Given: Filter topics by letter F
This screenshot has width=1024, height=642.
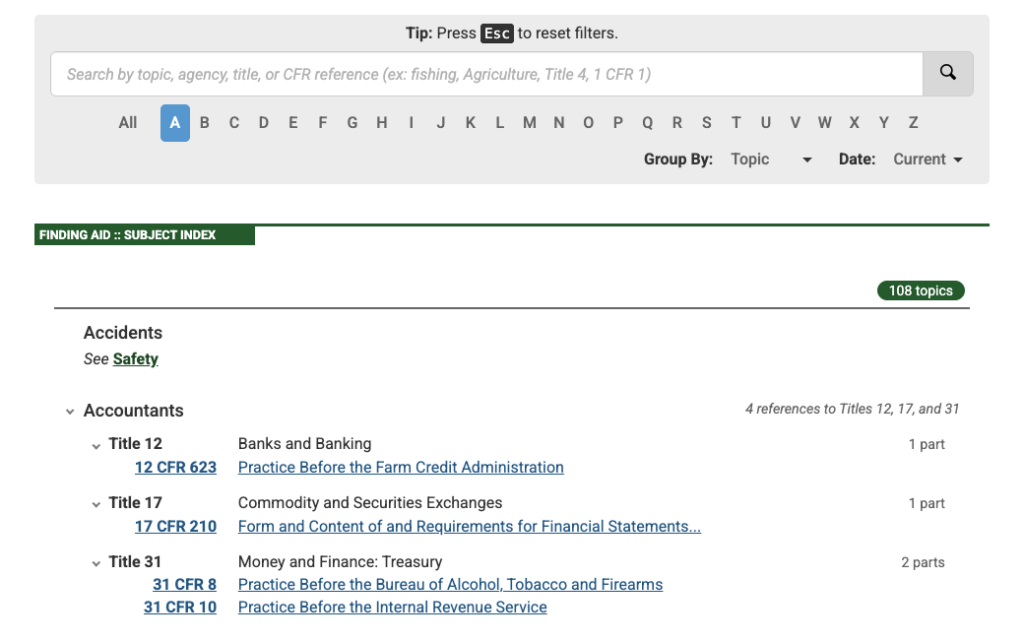Looking at the screenshot, I should [323, 123].
